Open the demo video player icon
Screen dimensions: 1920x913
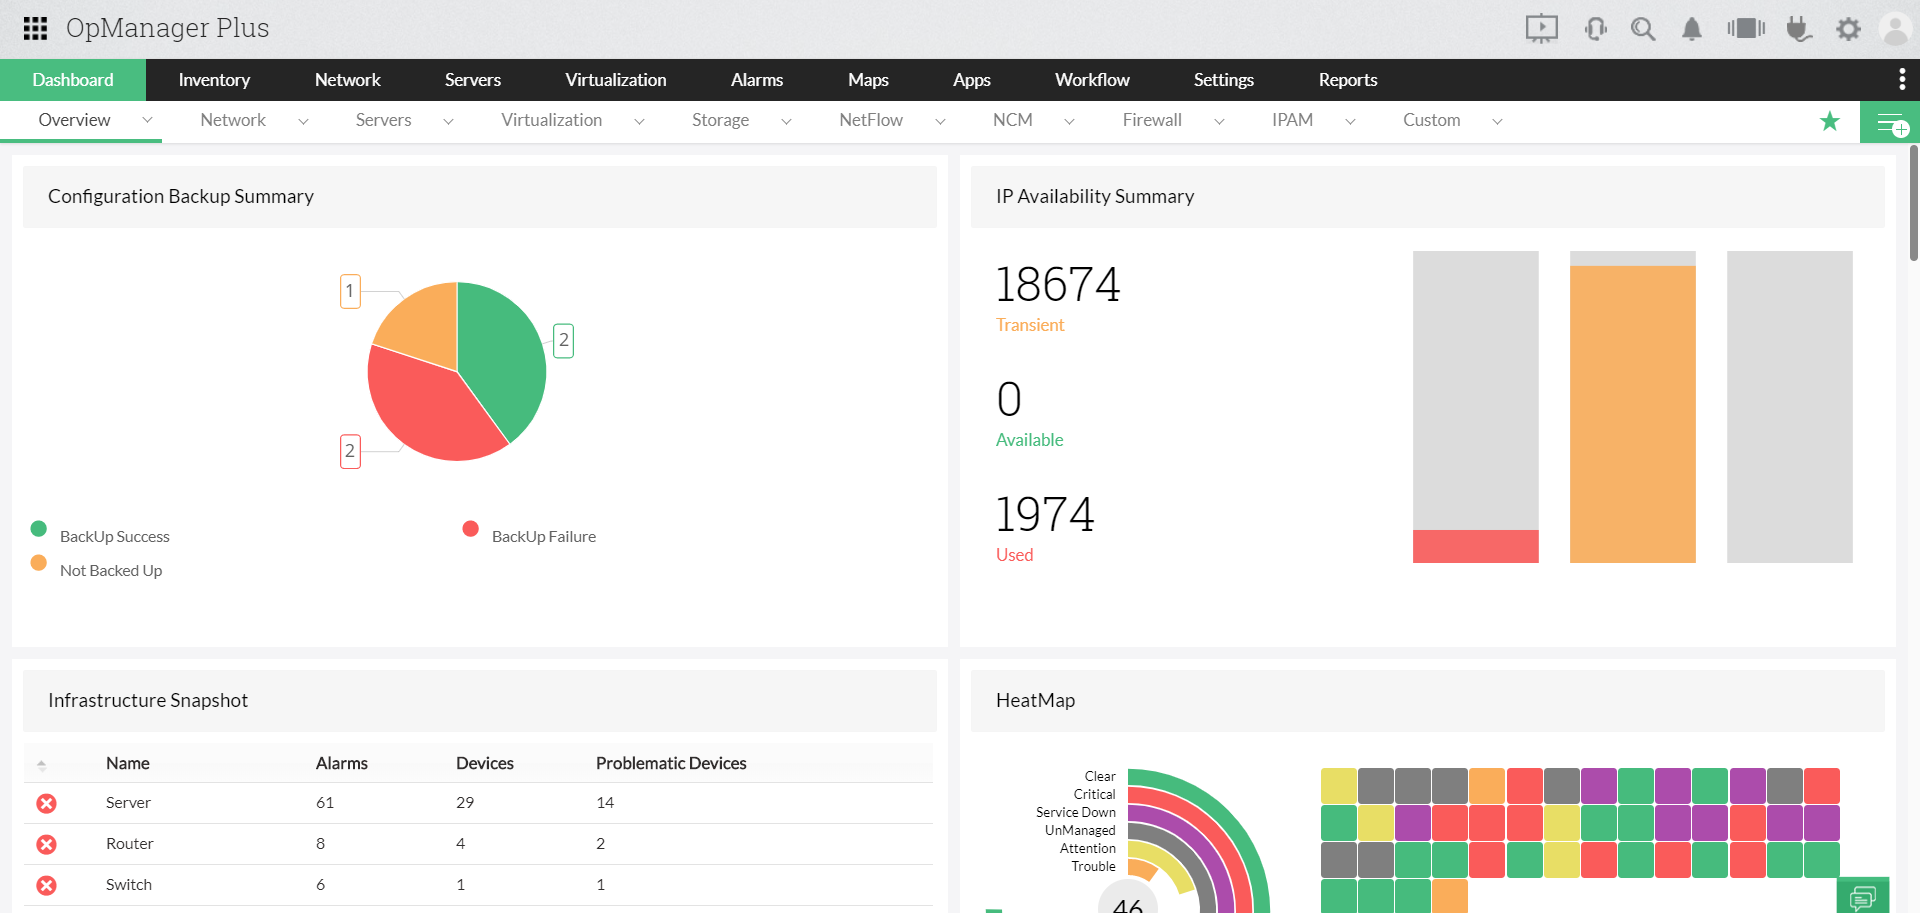coord(1541,28)
